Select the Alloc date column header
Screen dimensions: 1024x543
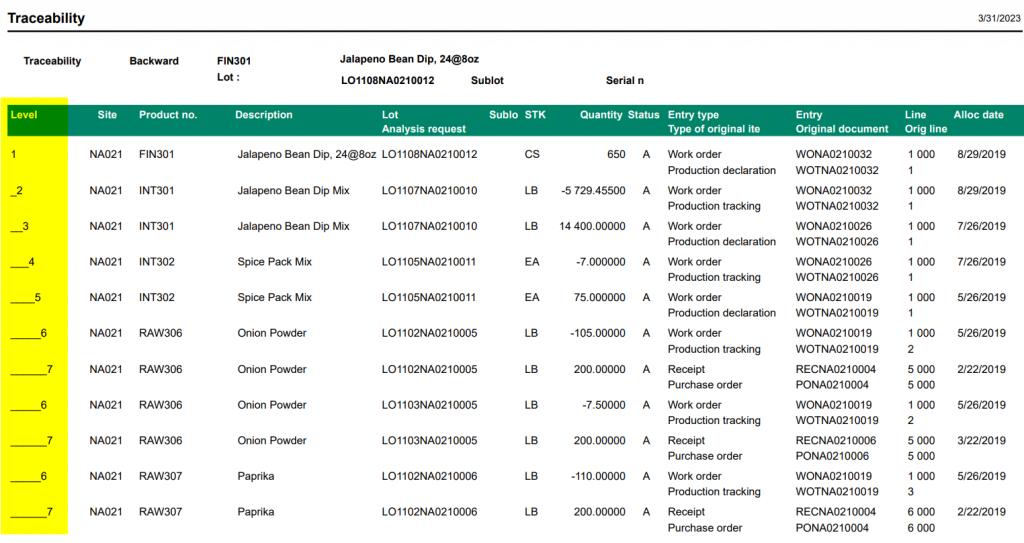(978, 115)
